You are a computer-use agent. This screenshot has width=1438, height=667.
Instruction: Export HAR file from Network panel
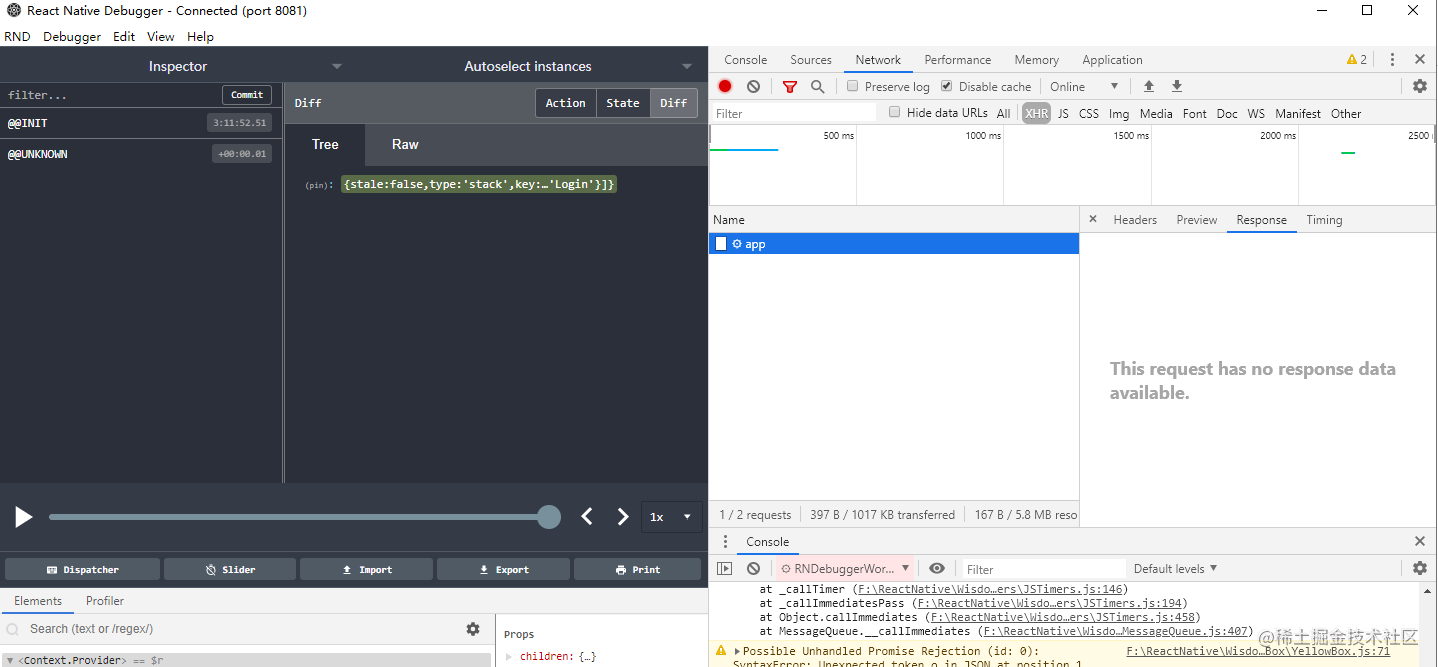click(x=1176, y=86)
